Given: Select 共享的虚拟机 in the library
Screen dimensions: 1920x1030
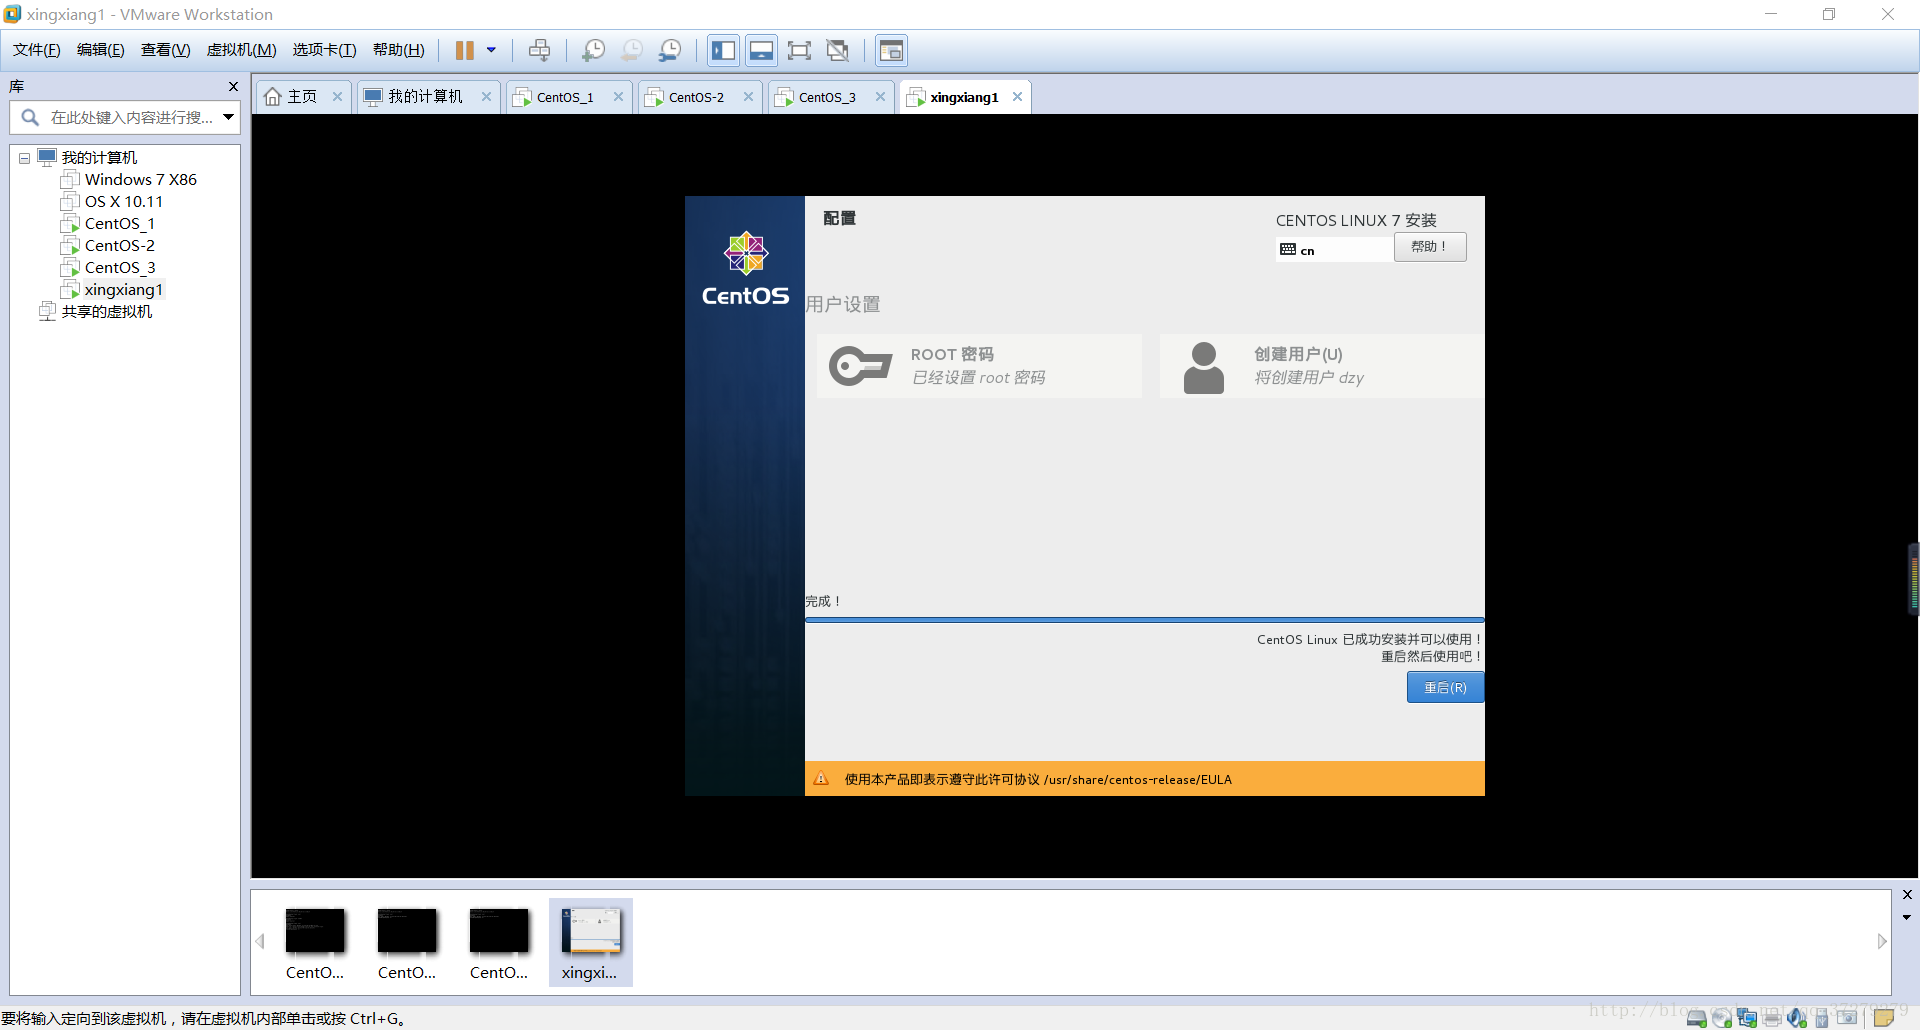Looking at the screenshot, I should pyautogui.click(x=106, y=312).
